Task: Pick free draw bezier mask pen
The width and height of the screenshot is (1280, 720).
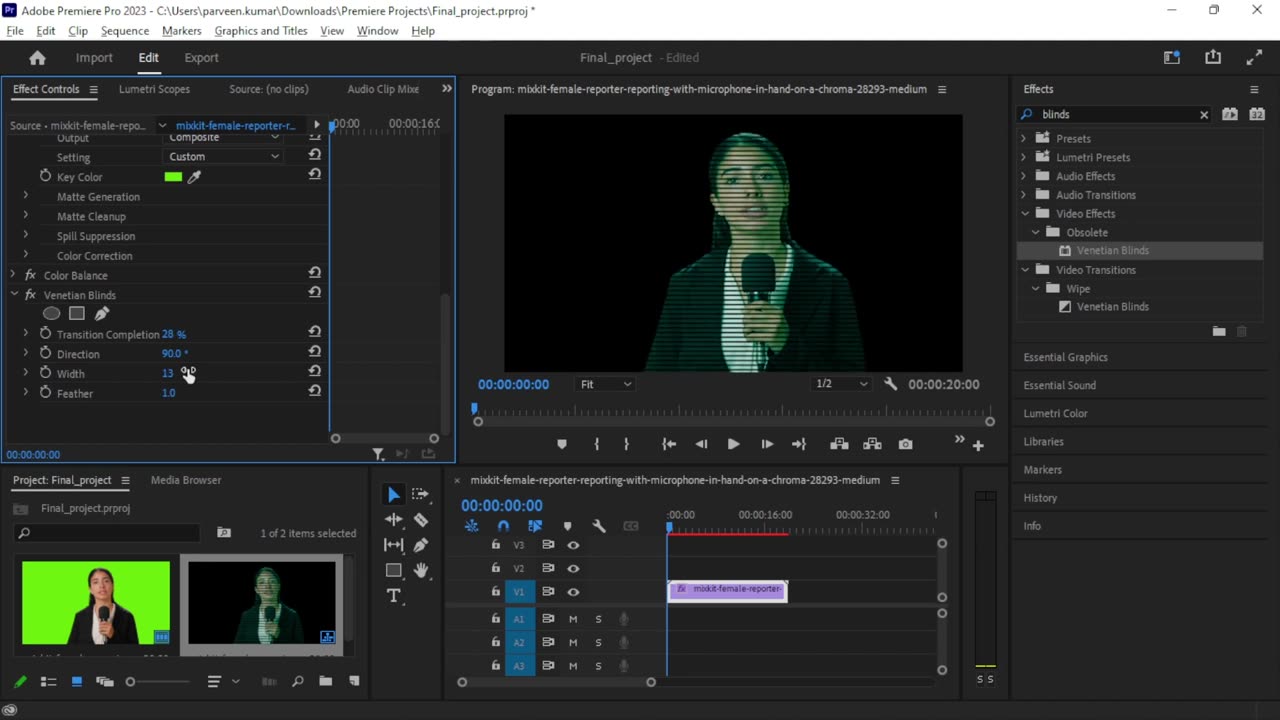Action: pos(102,314)
